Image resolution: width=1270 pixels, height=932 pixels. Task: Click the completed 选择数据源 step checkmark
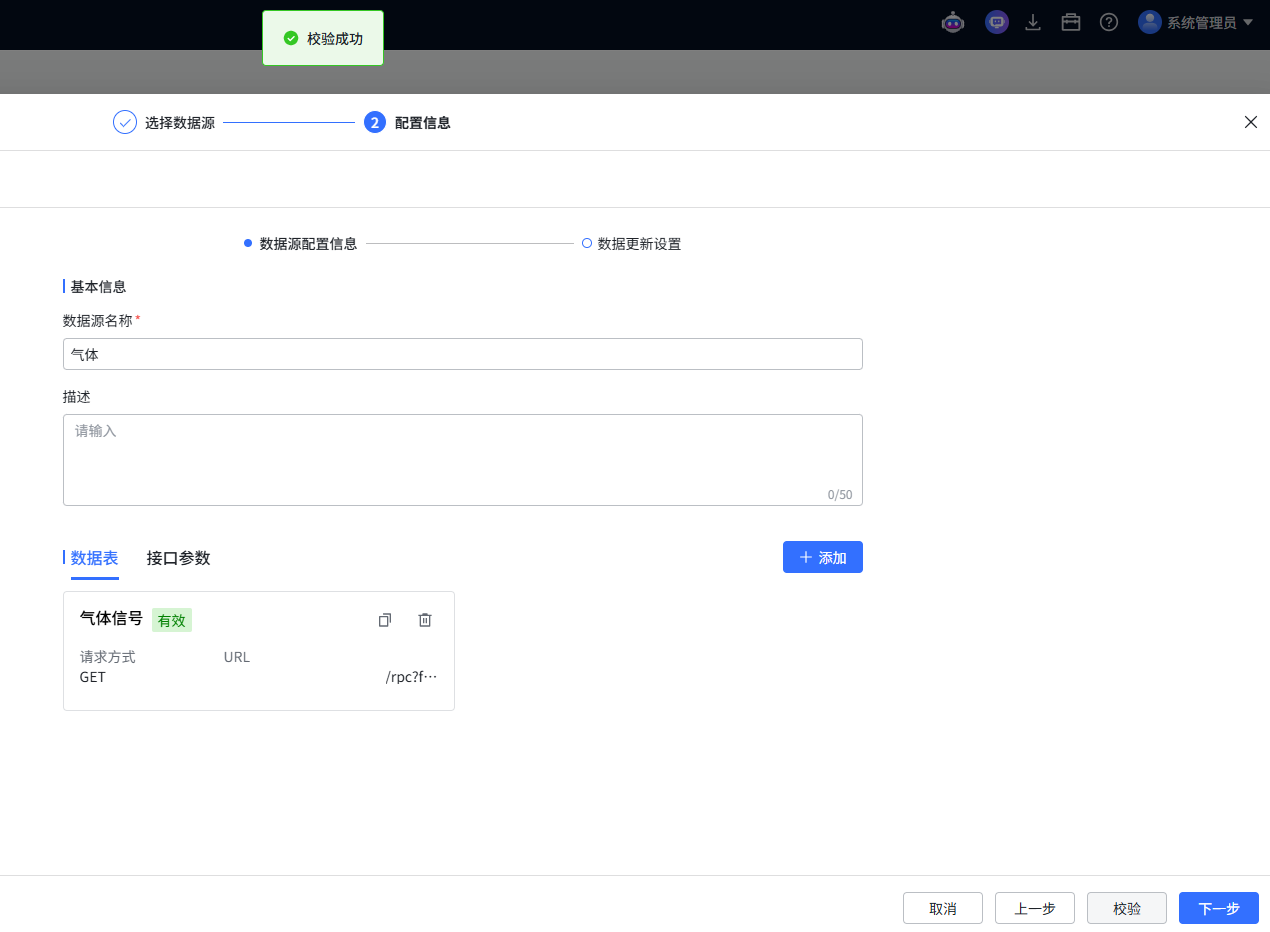[125, 123]
